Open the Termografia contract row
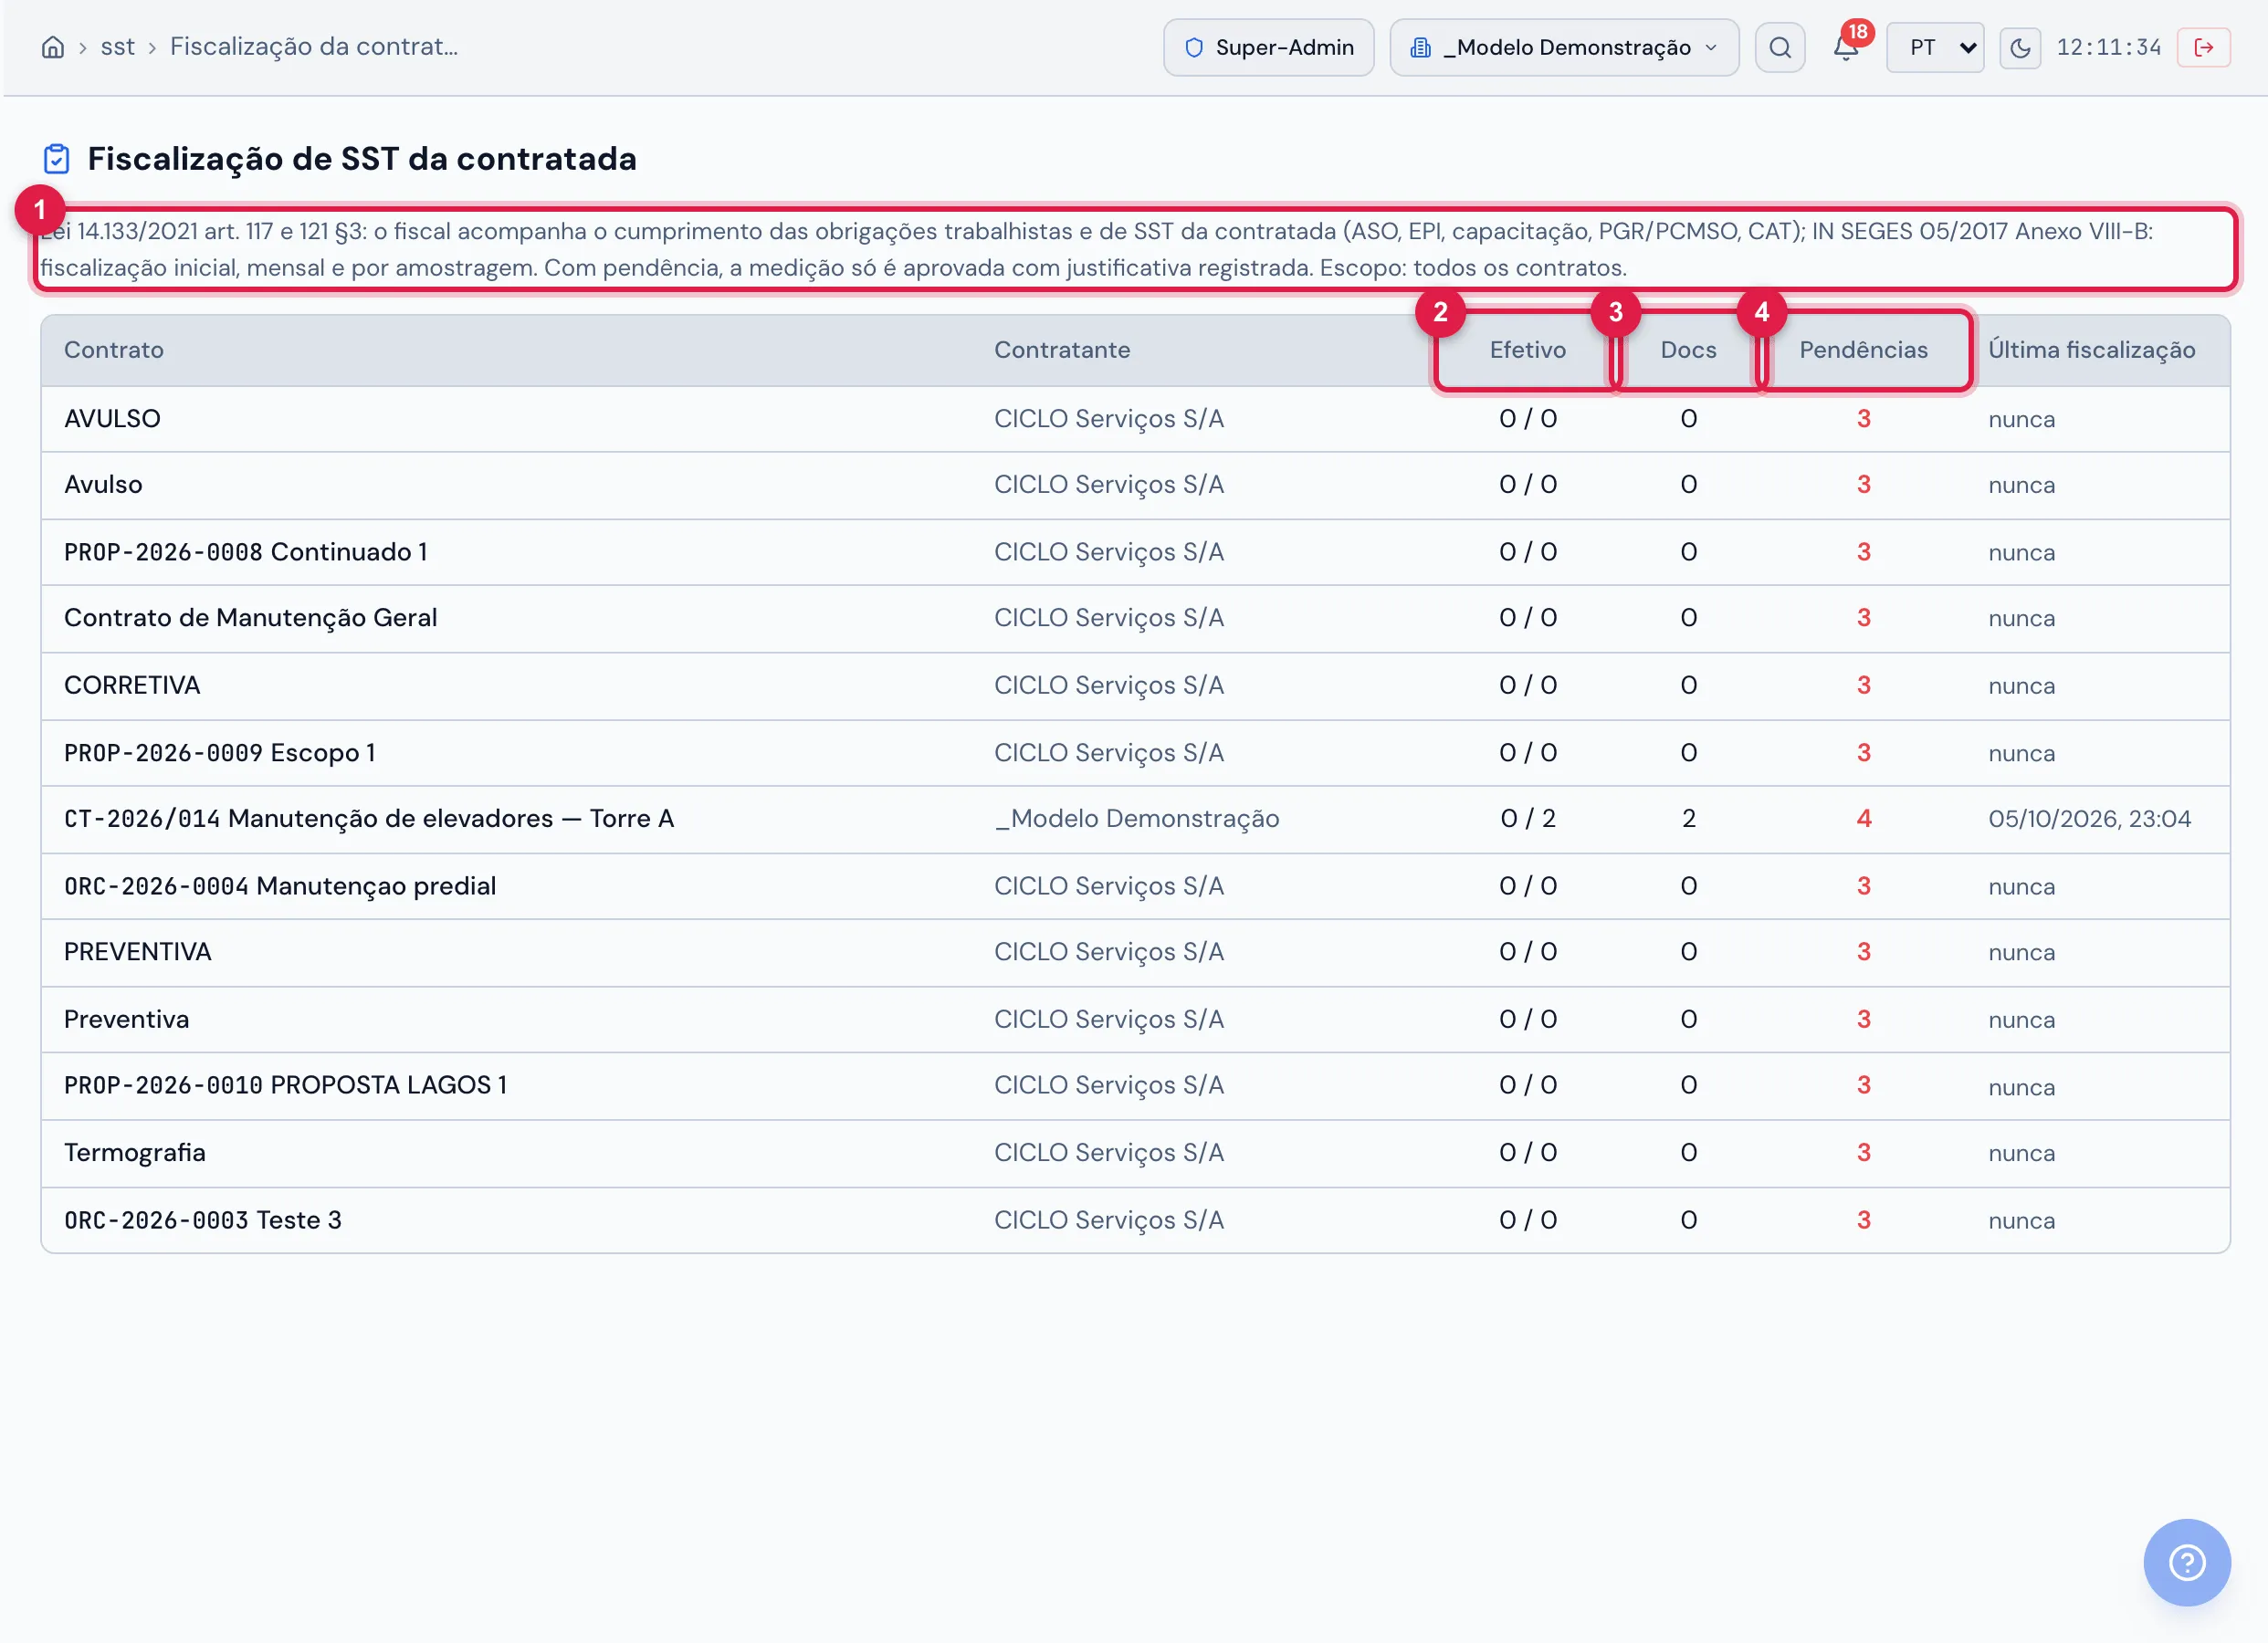 pyautogui.click(x=1135, y=1153)
